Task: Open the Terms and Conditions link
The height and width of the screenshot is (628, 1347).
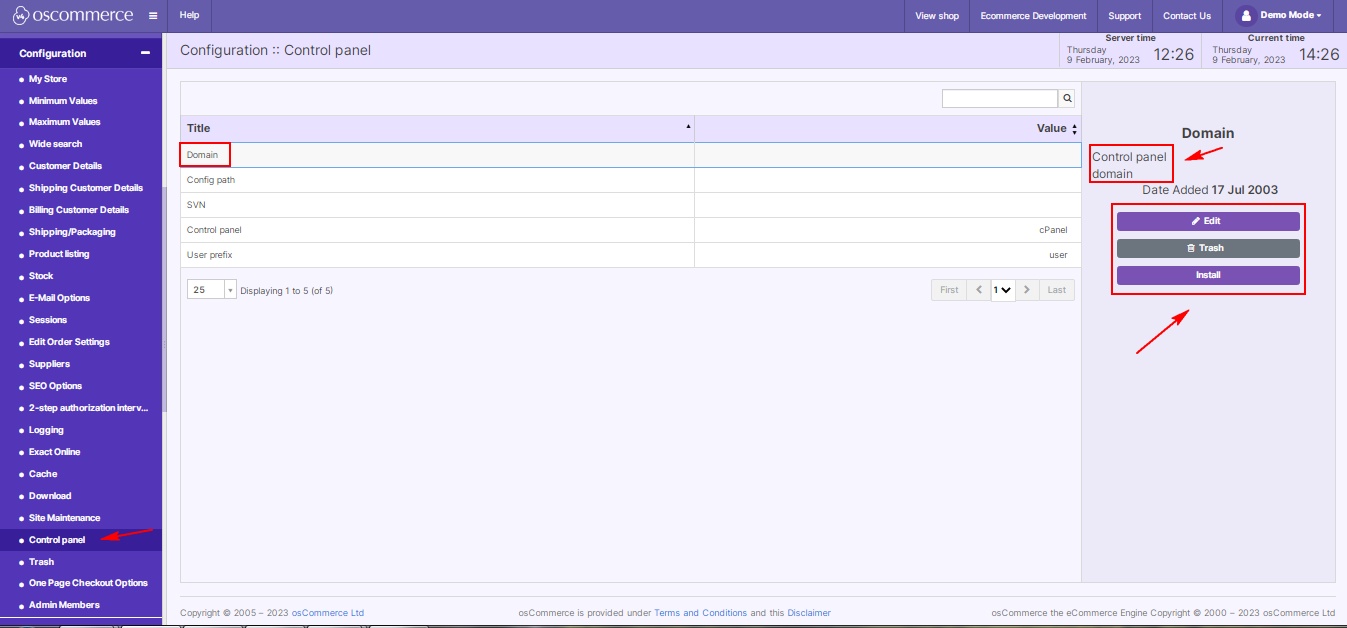Action: (700, 613)
